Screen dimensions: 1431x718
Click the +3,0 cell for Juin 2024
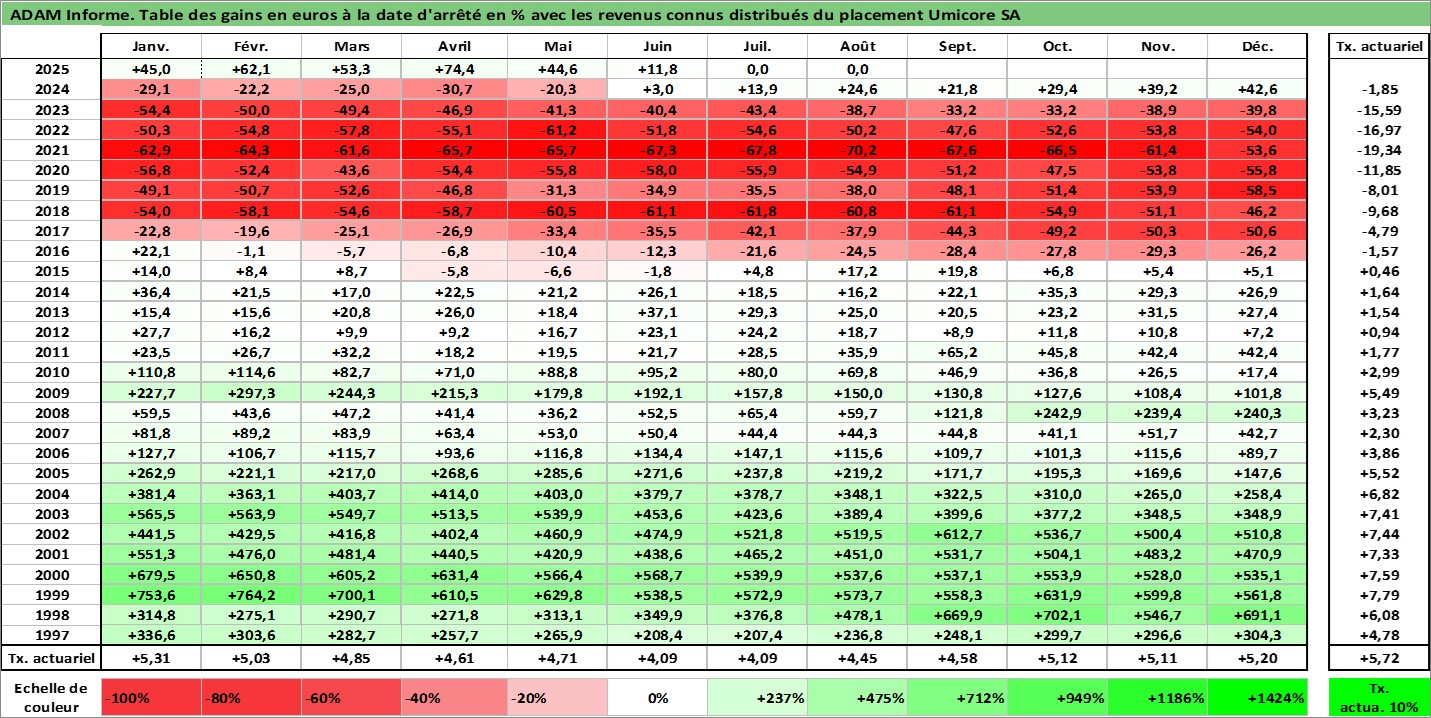[657, 89]
